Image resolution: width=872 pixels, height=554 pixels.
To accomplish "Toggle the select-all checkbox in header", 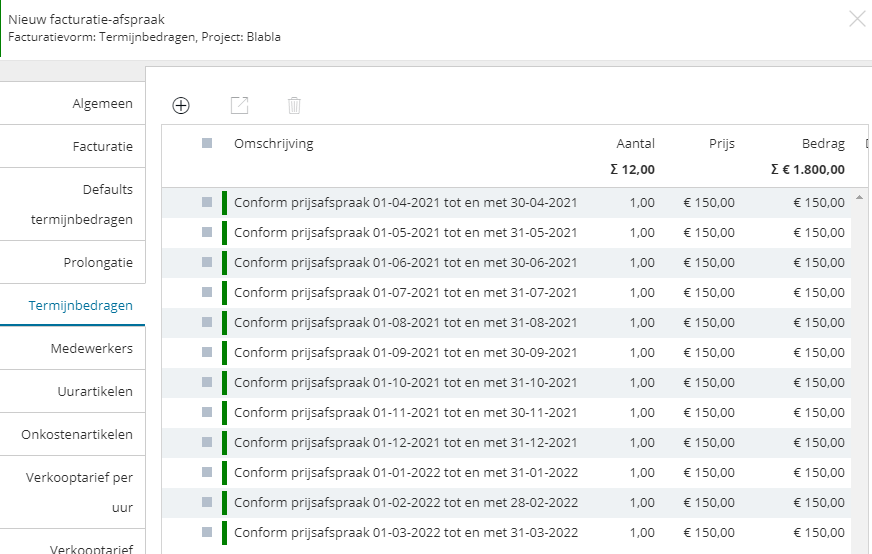I will click(x=207, y=144).
